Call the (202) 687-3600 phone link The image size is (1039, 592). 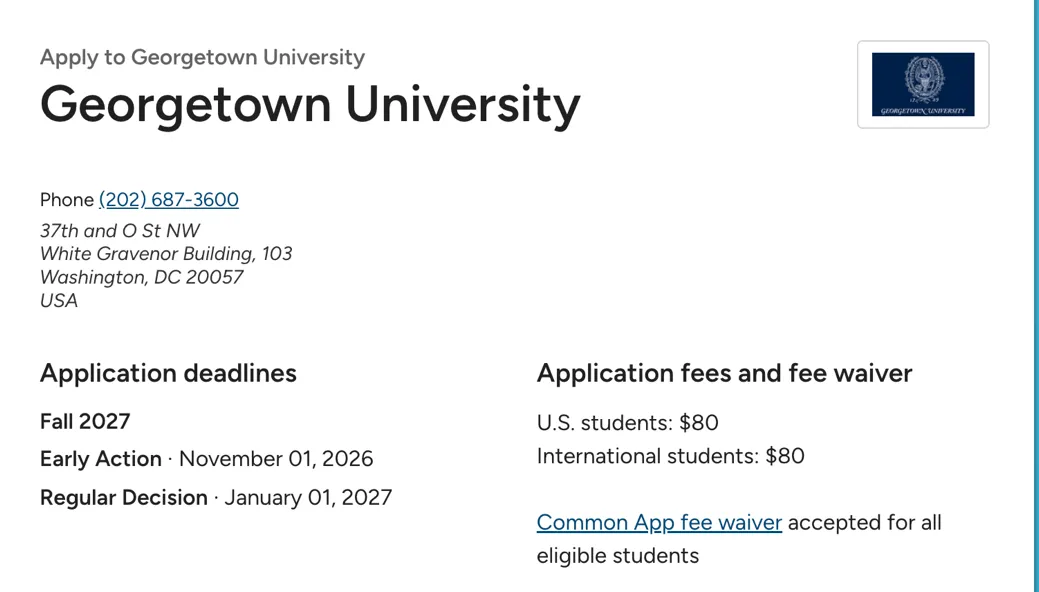(169, 200)
